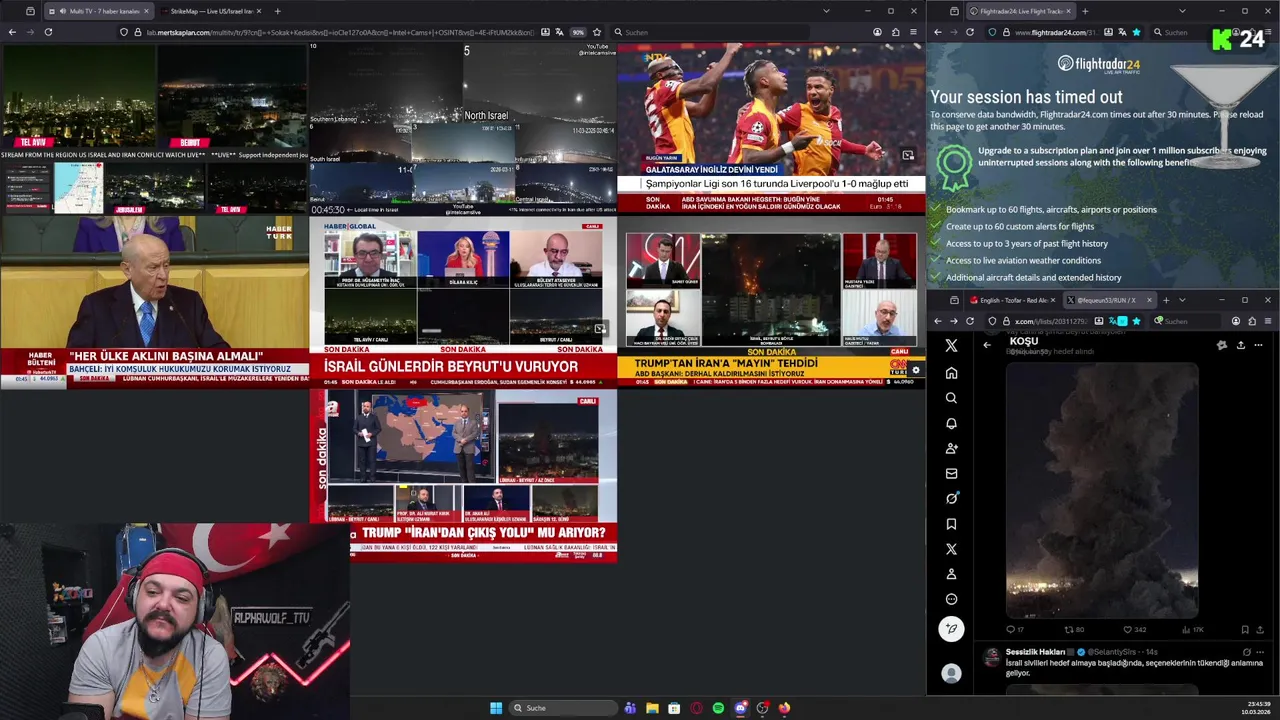Open Sessizlik Hakları profile name
Viewport: 1280px width, 720px height.
[x=1035, y=652]
